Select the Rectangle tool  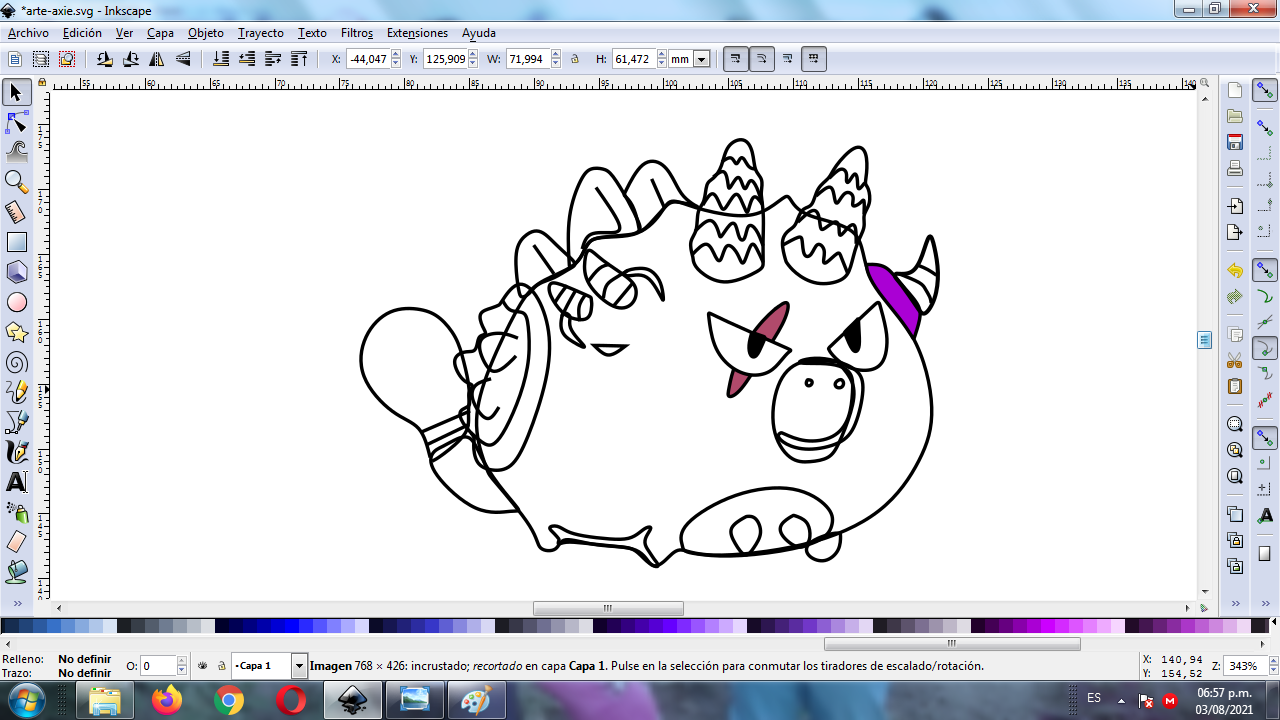(x=16, y=242)
